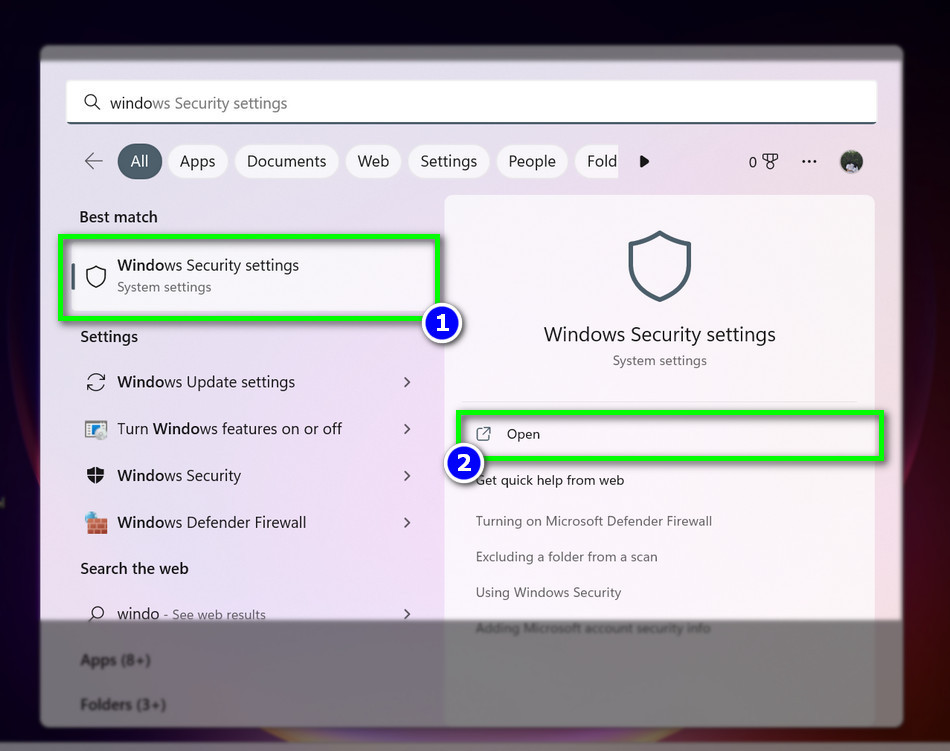
Task: Switch to the Apps filter tab
Action: pos(198,161)
